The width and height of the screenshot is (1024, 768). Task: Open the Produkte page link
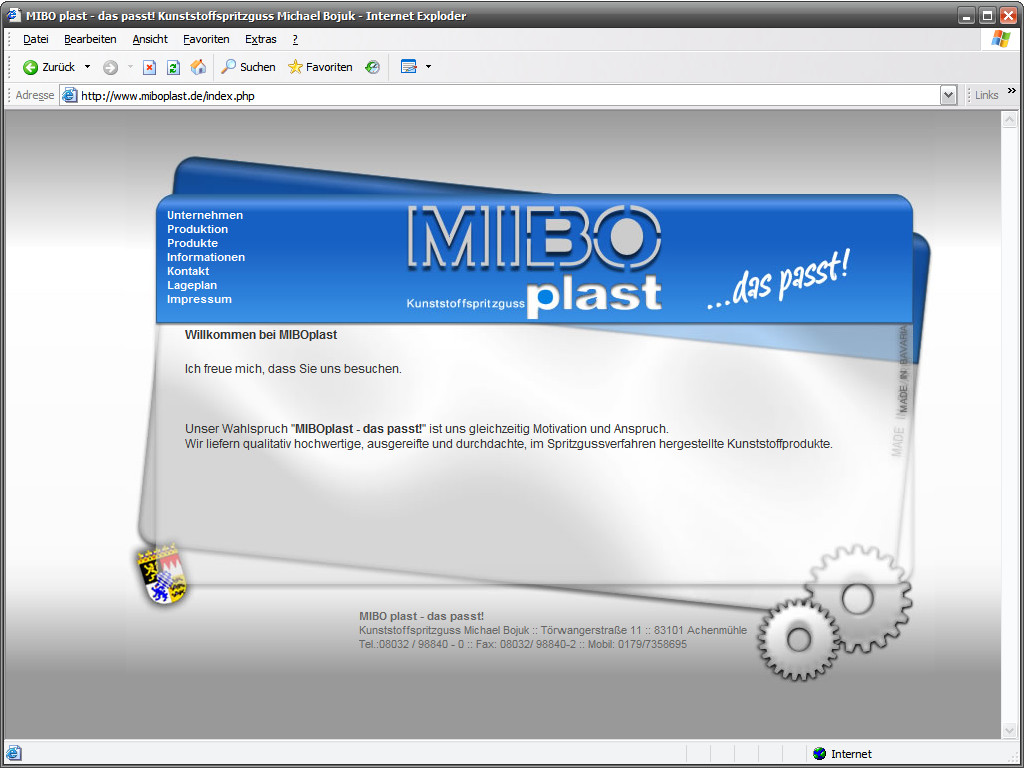point(192,243)
